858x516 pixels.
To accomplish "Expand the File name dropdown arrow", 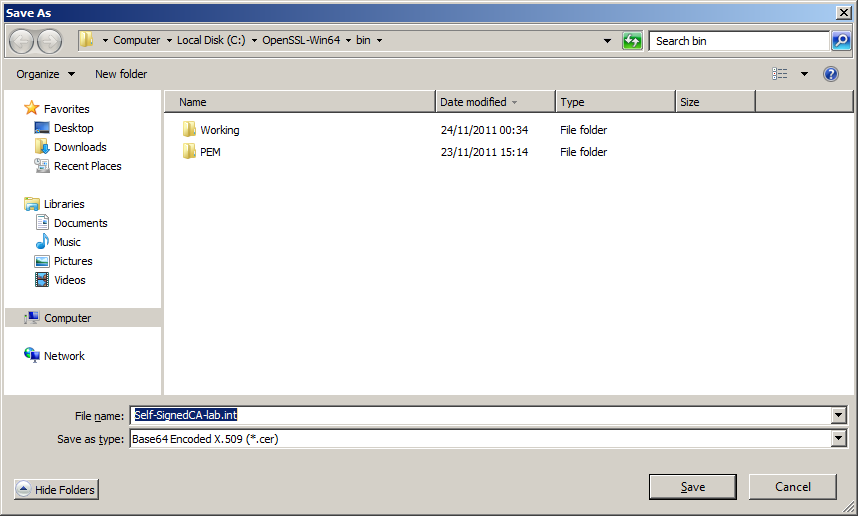I will pyautogui.click(x=838, y=416).
